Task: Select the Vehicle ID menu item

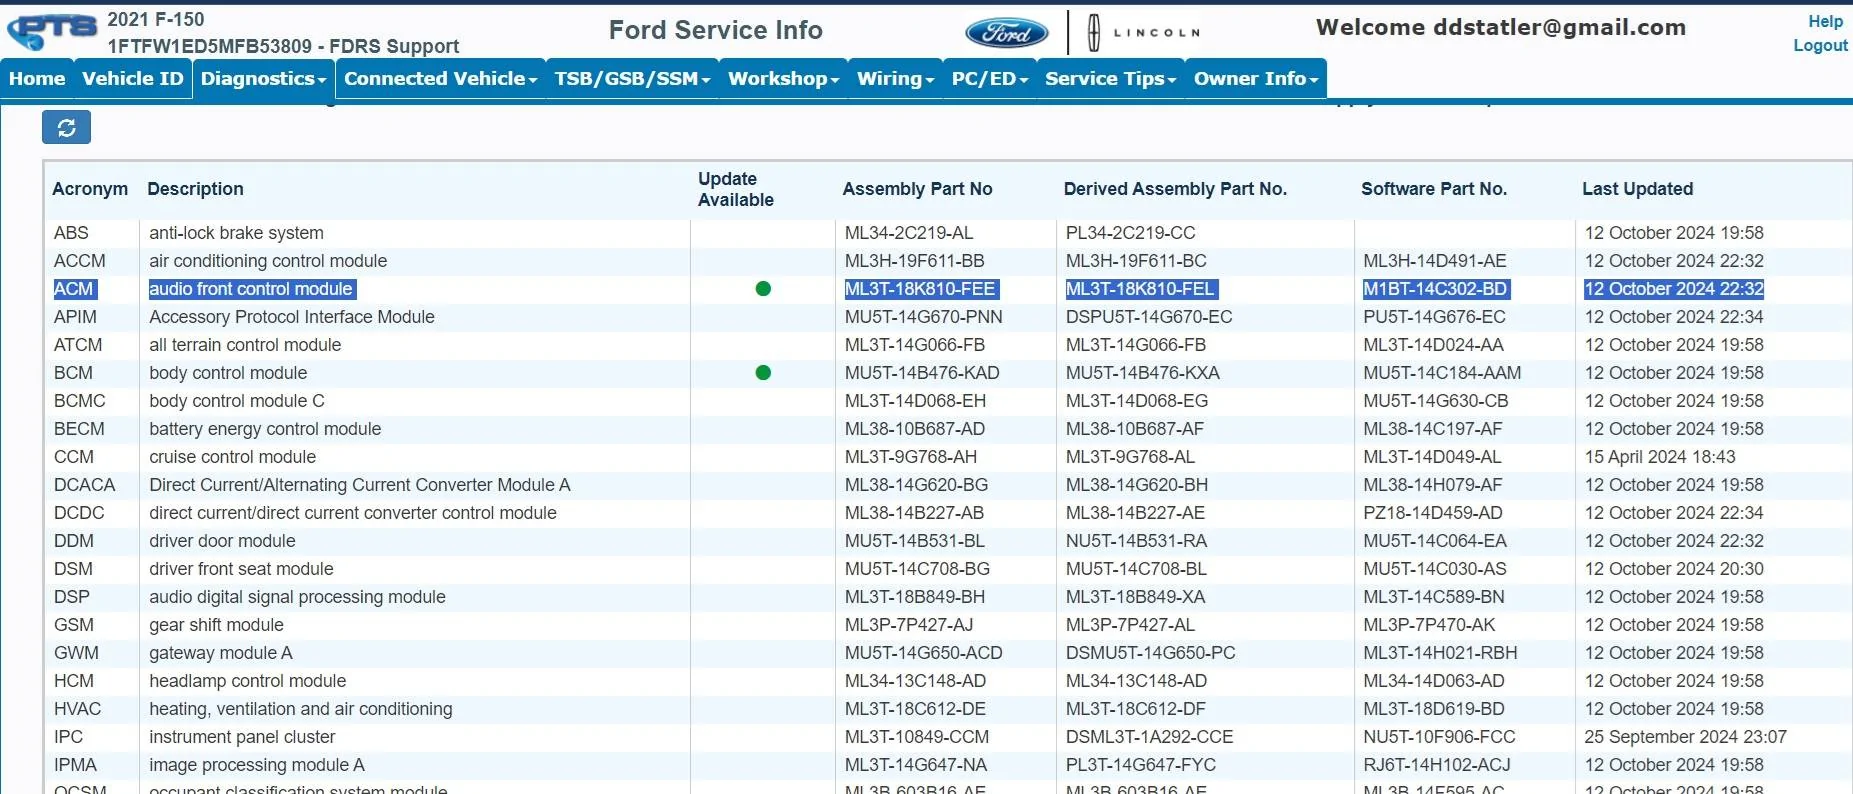Action: click(x=133, y=79)
